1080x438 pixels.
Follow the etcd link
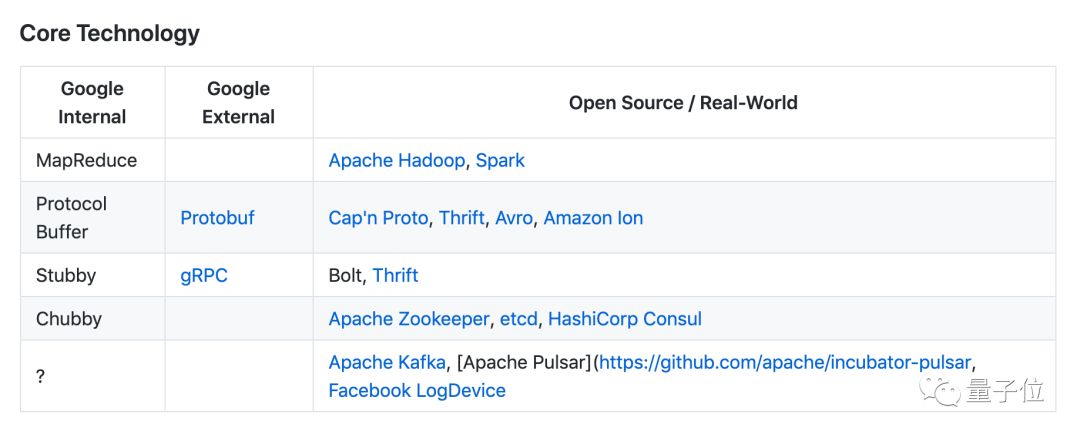(x=519, y=319)
